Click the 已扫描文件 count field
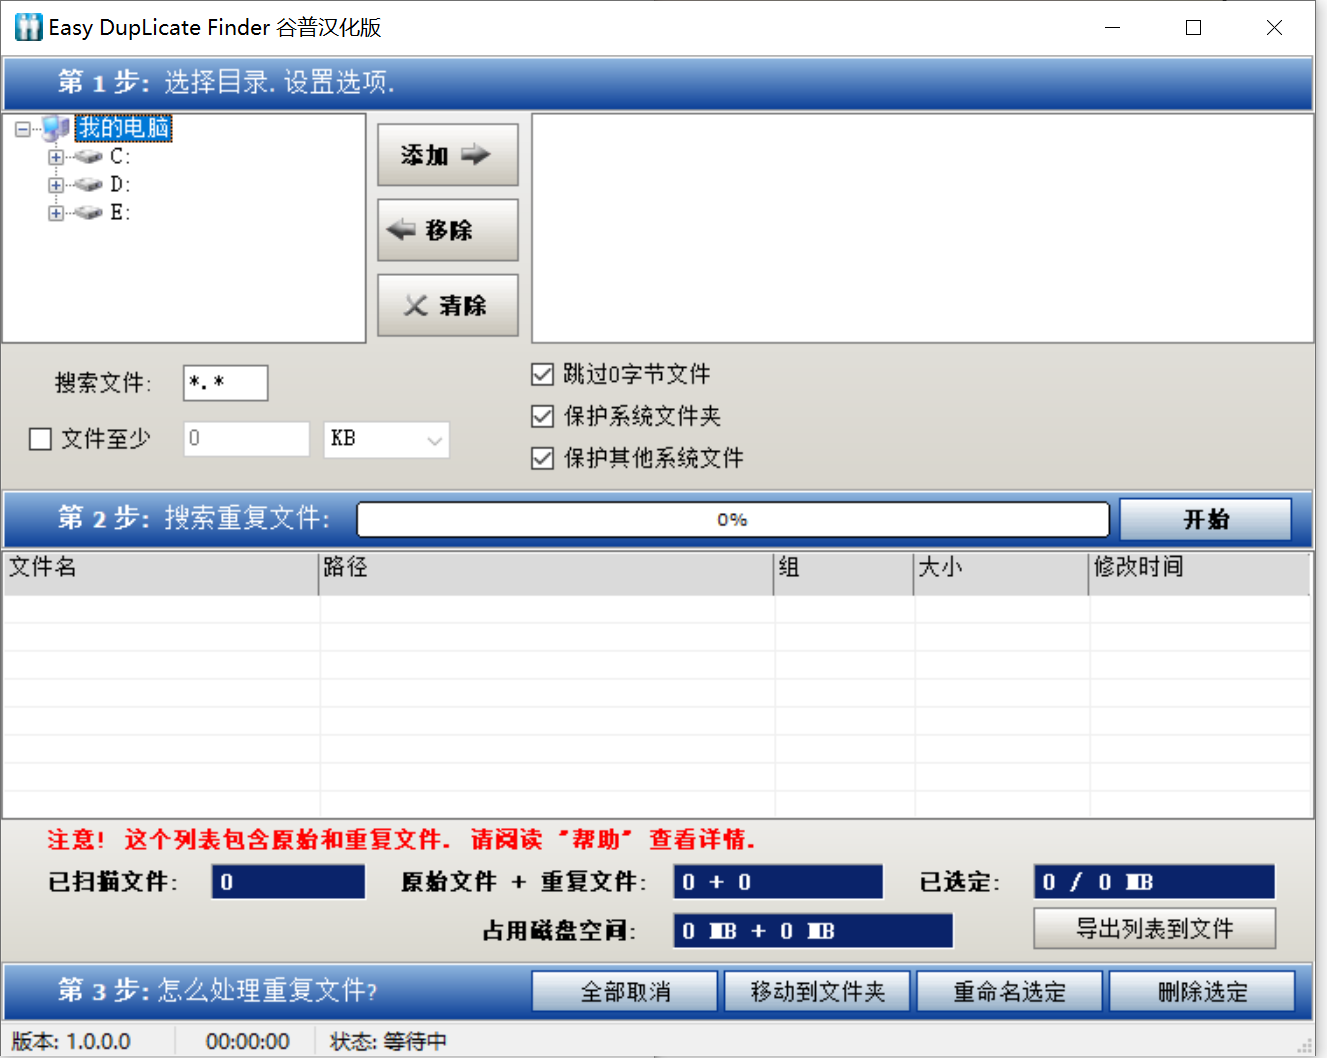This screenshot has width=1327, height=1058. click(288, 882)
